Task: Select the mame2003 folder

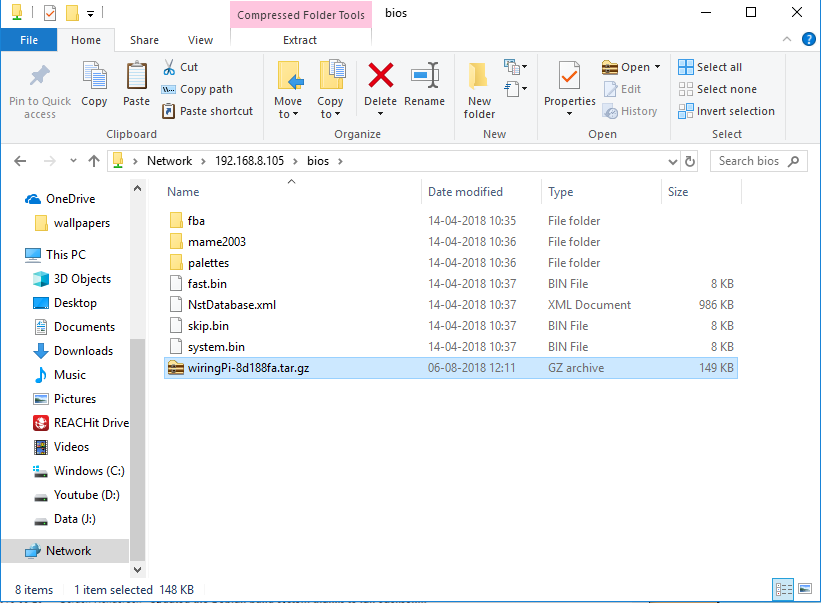Action: pos(450,242)
